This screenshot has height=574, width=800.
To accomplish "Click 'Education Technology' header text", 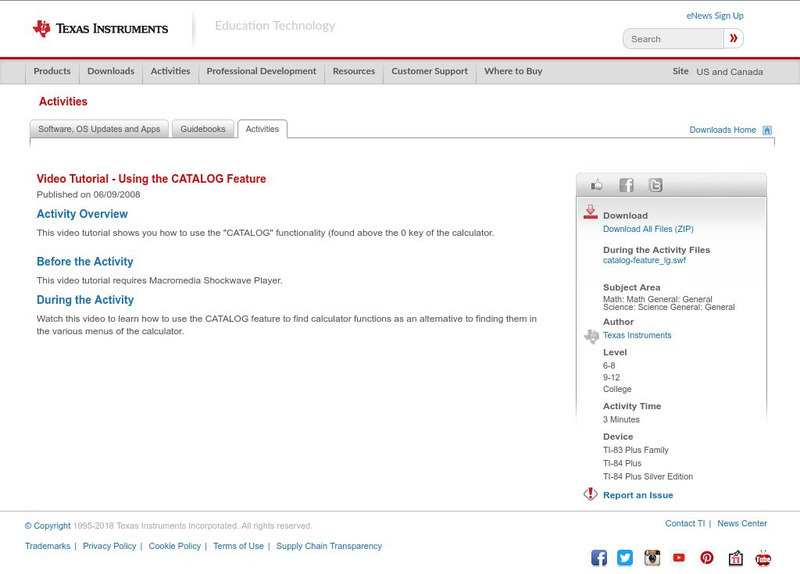I will point(275,26).
